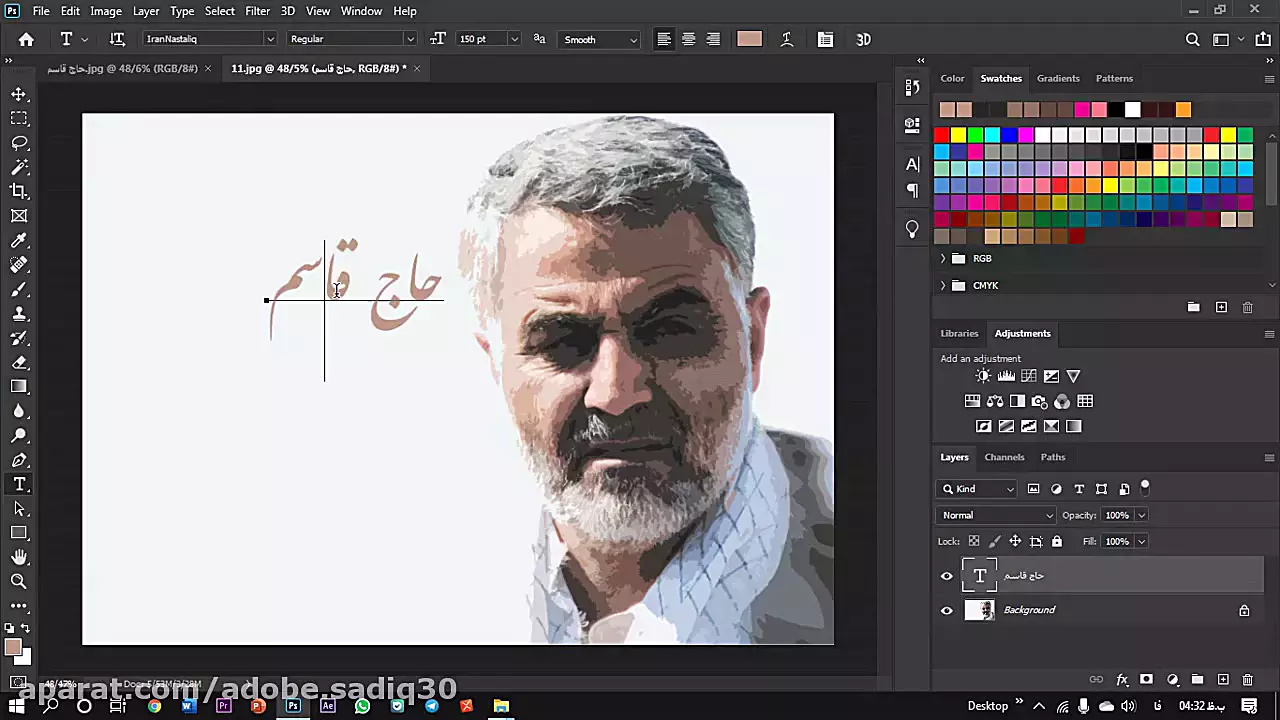
Task: Select the Dodge tool
Action: [19, 436]
